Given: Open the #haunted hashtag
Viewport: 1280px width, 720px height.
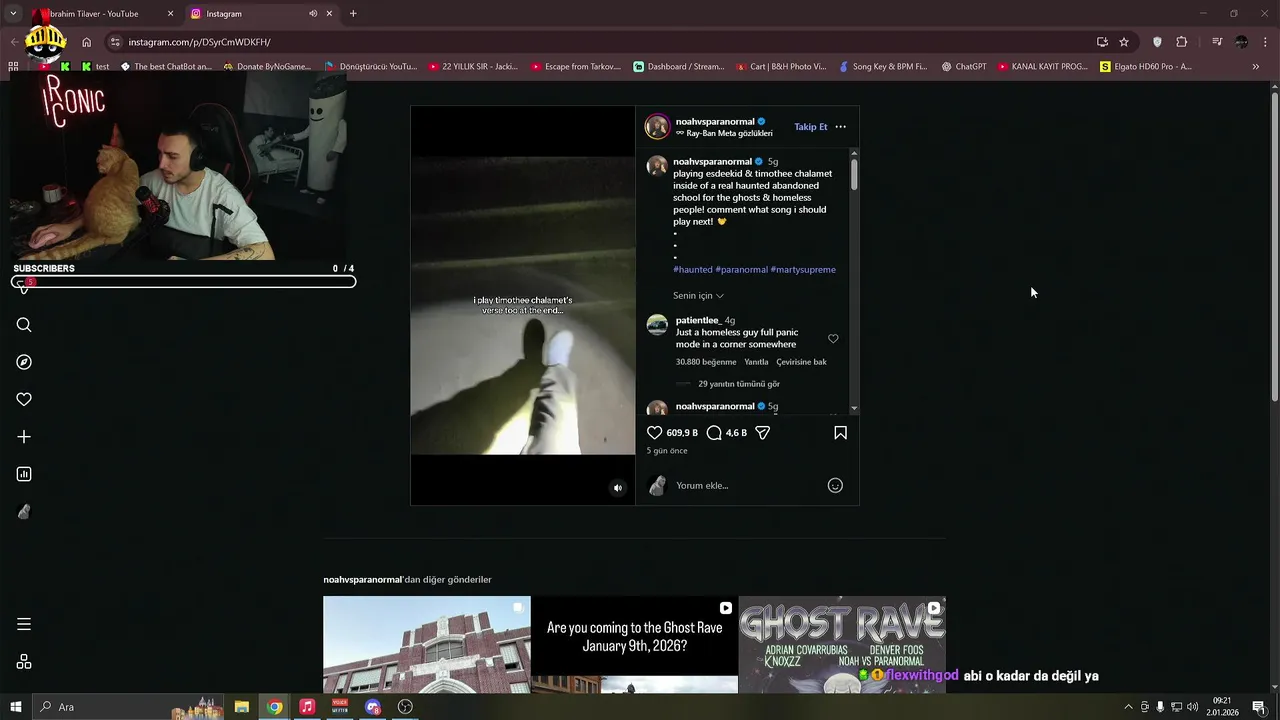Looking at the screenshot, I should click(x=693, y=270).
